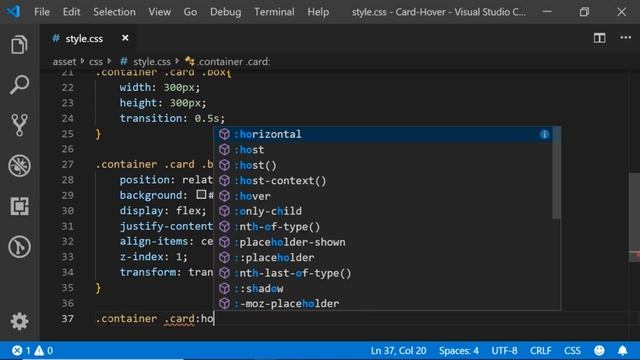Screen dimensions: 640x360
Task: Open the Search view in activity bar
Action: point(19,84)
